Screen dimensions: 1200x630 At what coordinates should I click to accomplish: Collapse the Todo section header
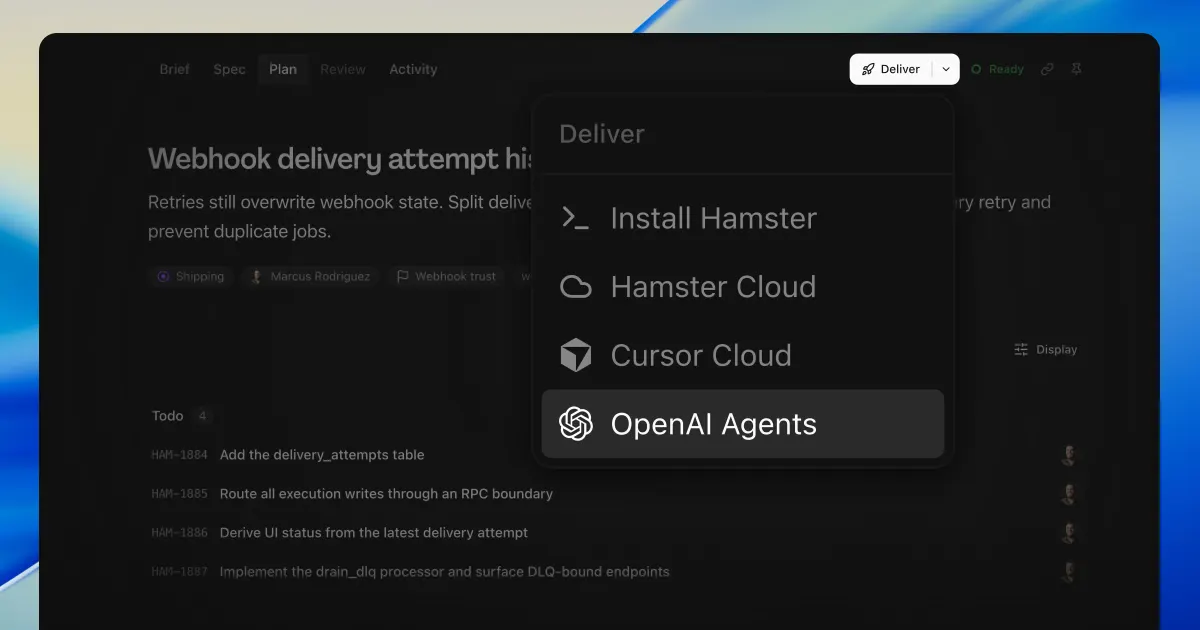(x=167, y=416)
